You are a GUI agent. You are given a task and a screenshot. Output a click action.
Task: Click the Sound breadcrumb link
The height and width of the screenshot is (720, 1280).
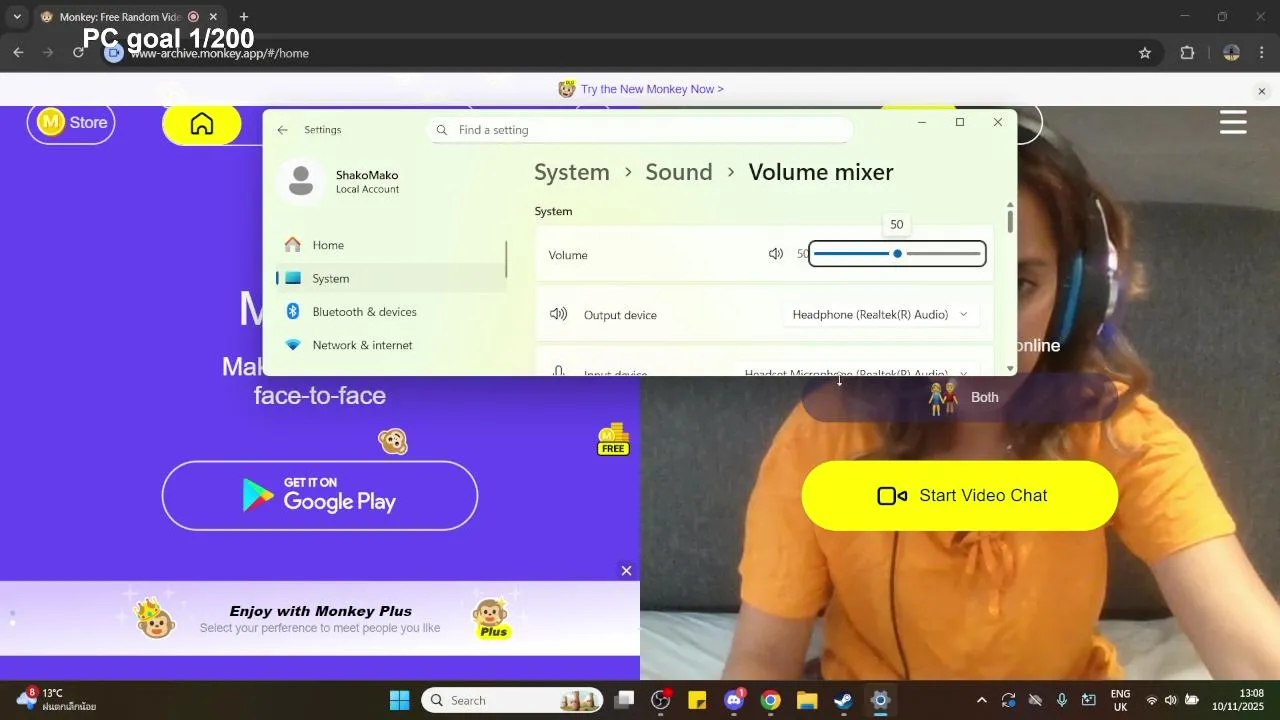click(x=679, y=172)
